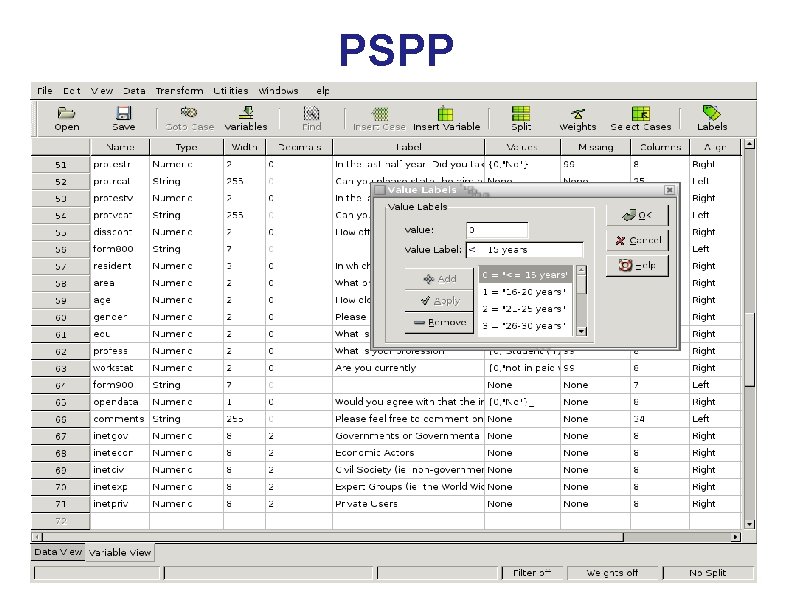Click the main vertical scrollbar up arrow
The width and height of the screenshot is (794, 595).
749,144
